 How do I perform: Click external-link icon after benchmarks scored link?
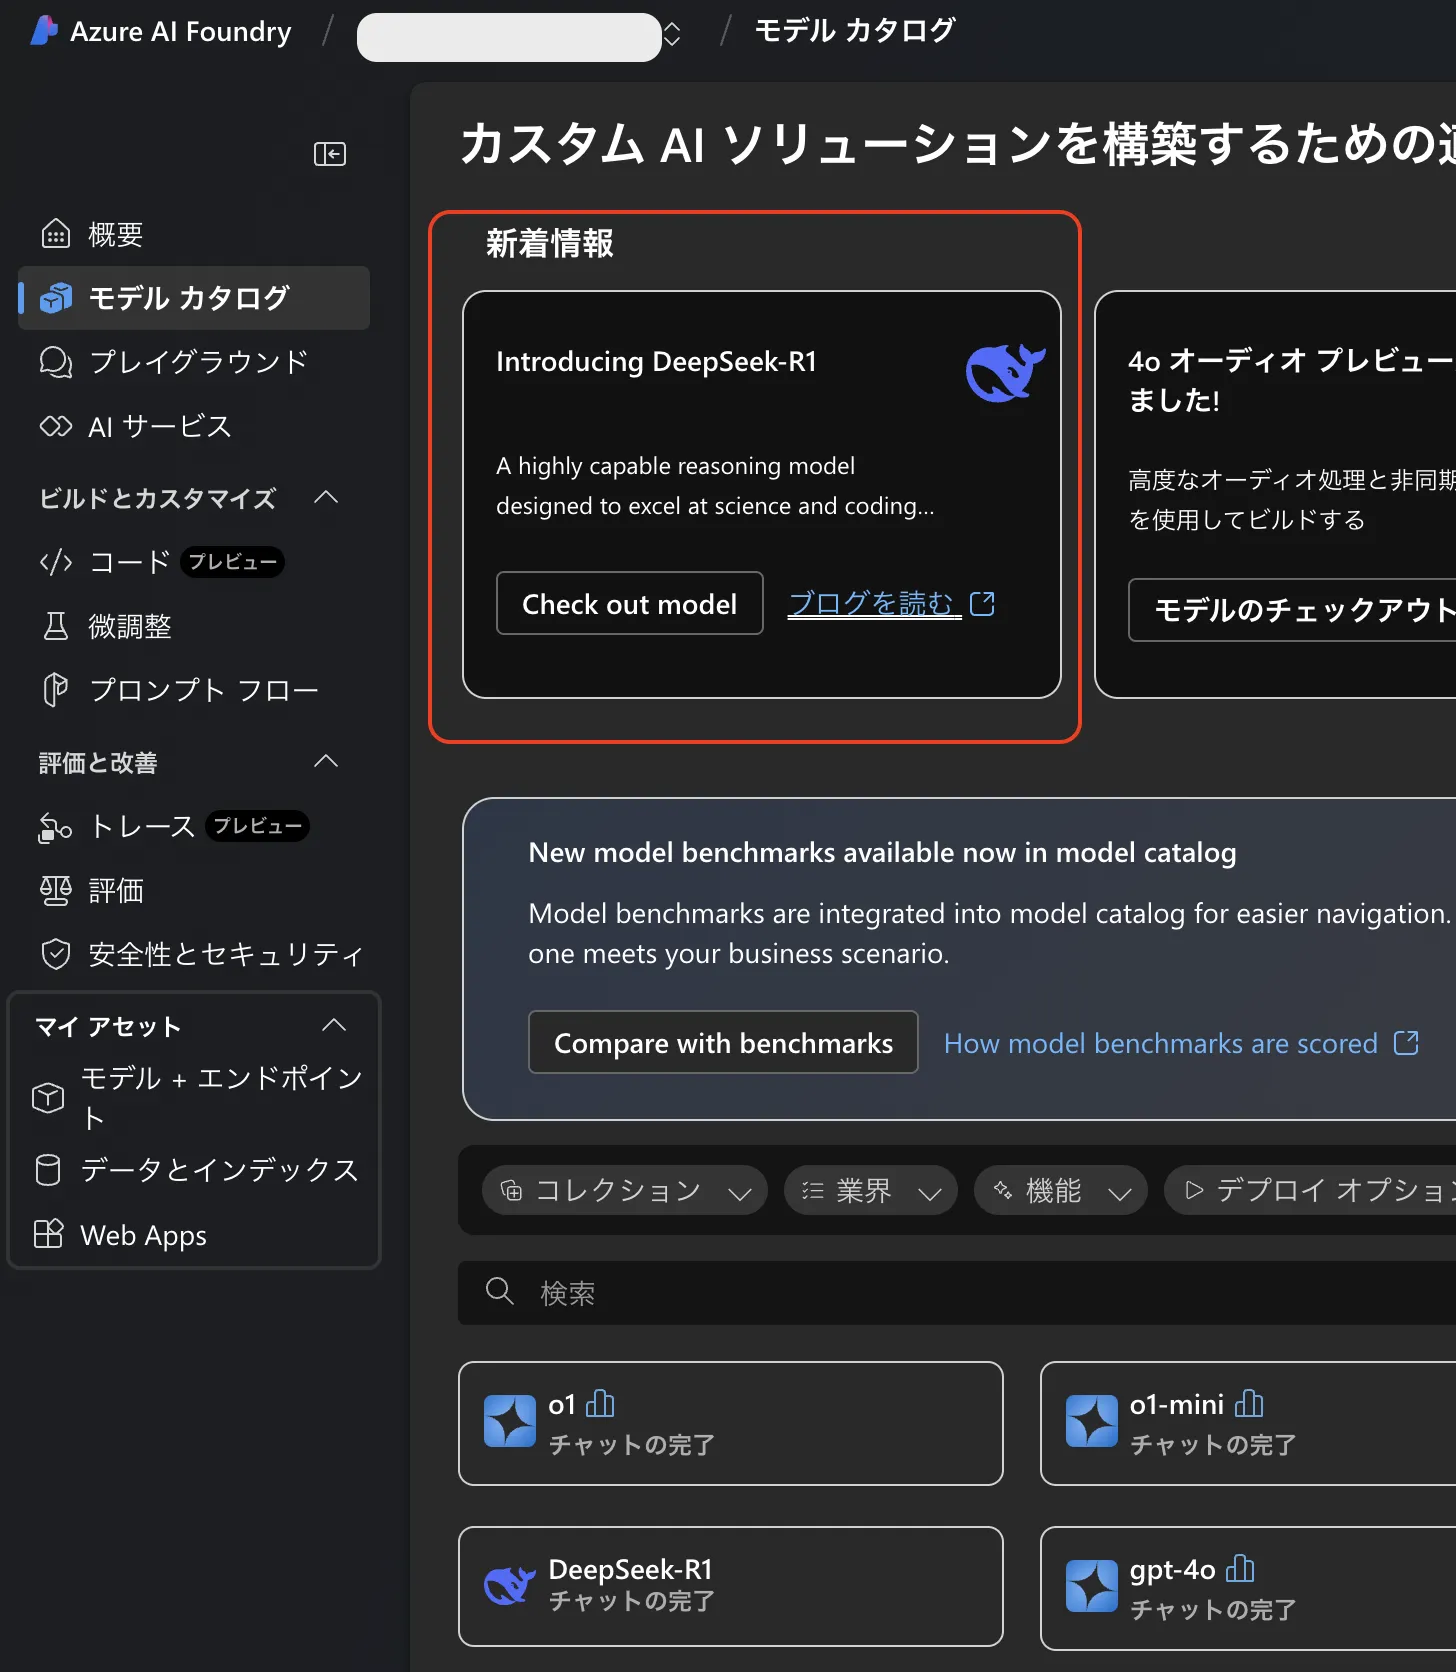(1407, 1043)
